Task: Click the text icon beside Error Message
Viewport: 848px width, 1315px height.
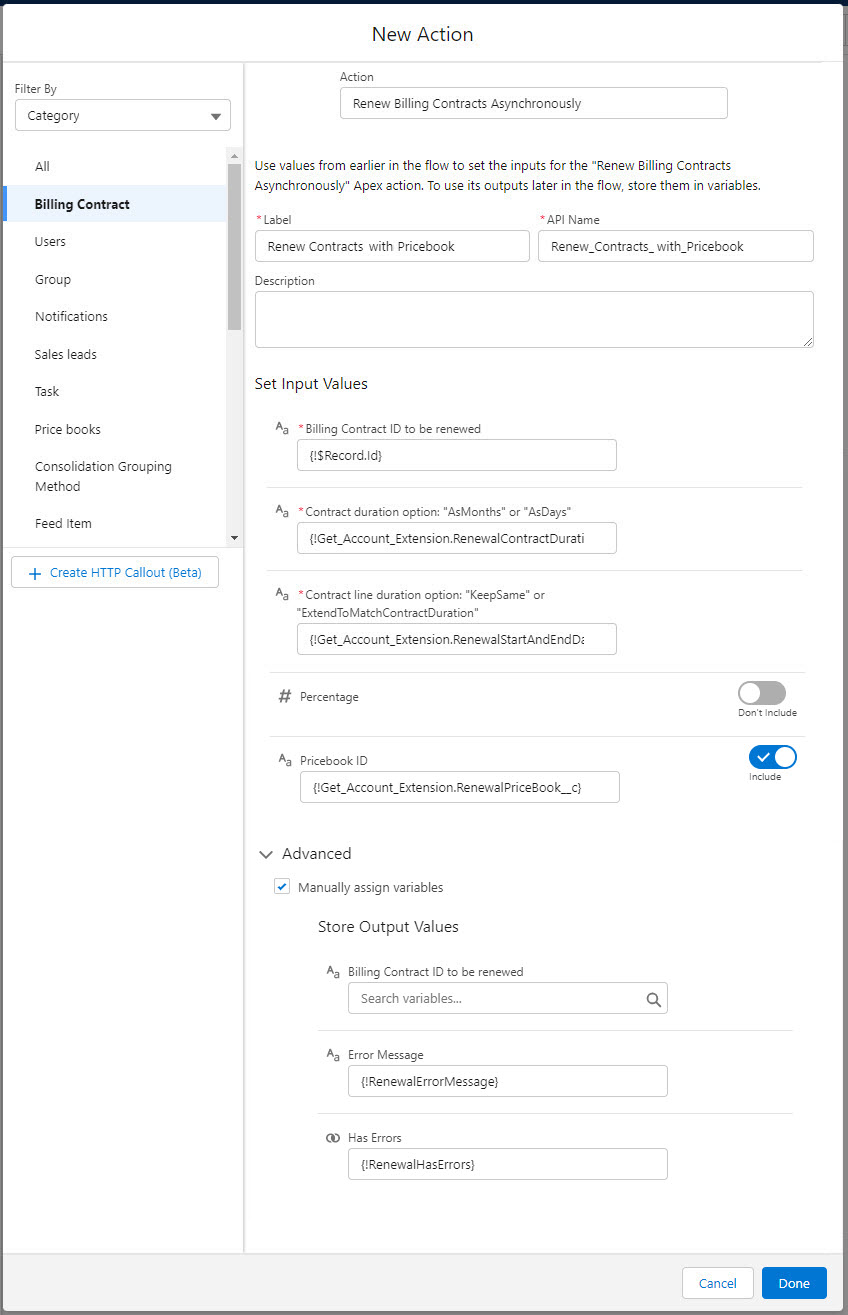Action: [x=333, y=1055]
